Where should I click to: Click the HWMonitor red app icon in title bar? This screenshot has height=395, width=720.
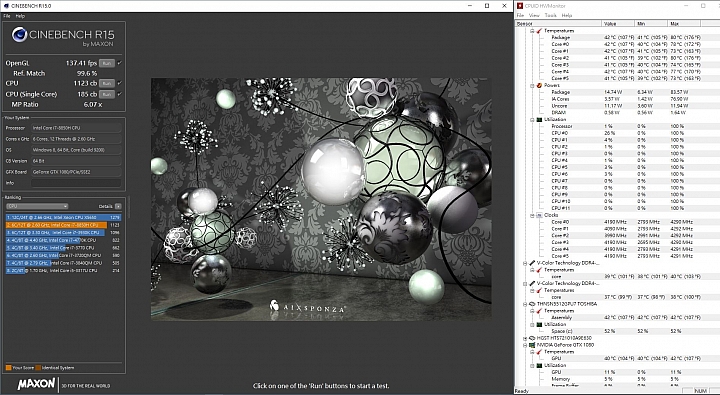520,6
